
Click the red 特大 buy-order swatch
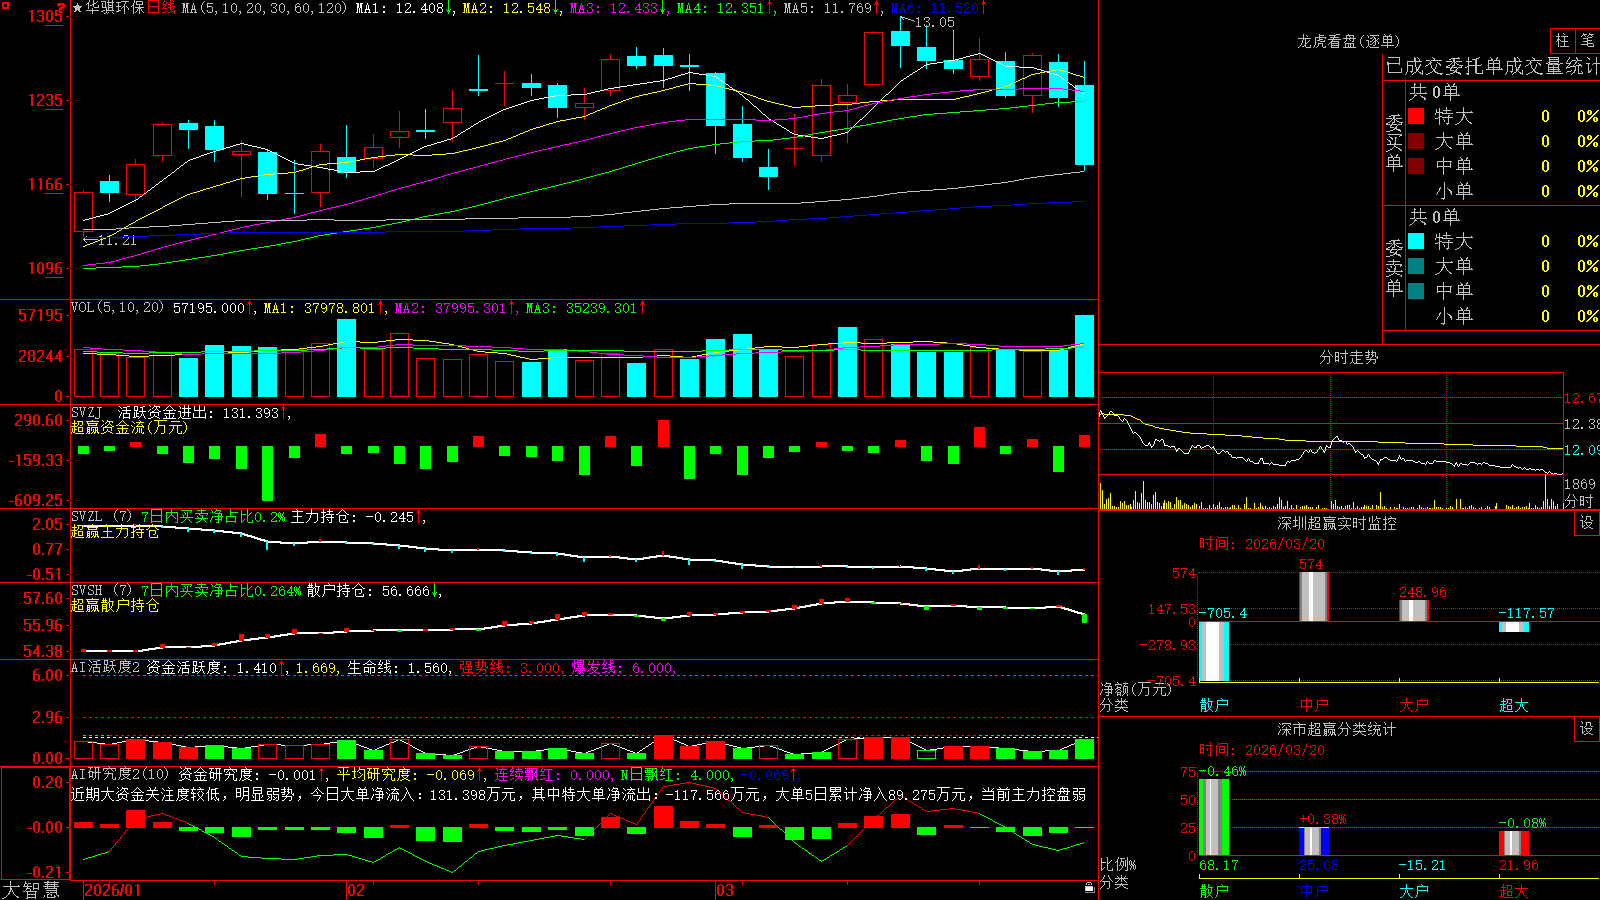point(1416,116)
